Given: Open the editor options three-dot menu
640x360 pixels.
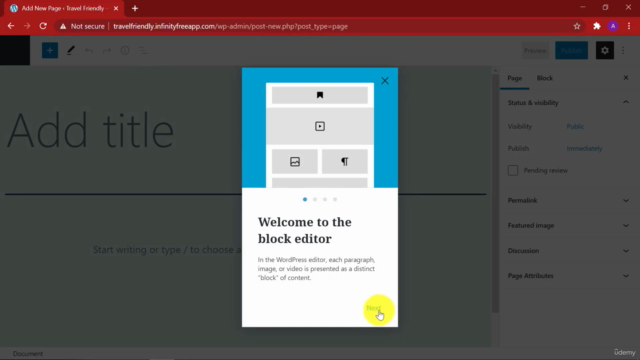Looking at the screenshot, I should pyautogui.click(x=623, y=51).
